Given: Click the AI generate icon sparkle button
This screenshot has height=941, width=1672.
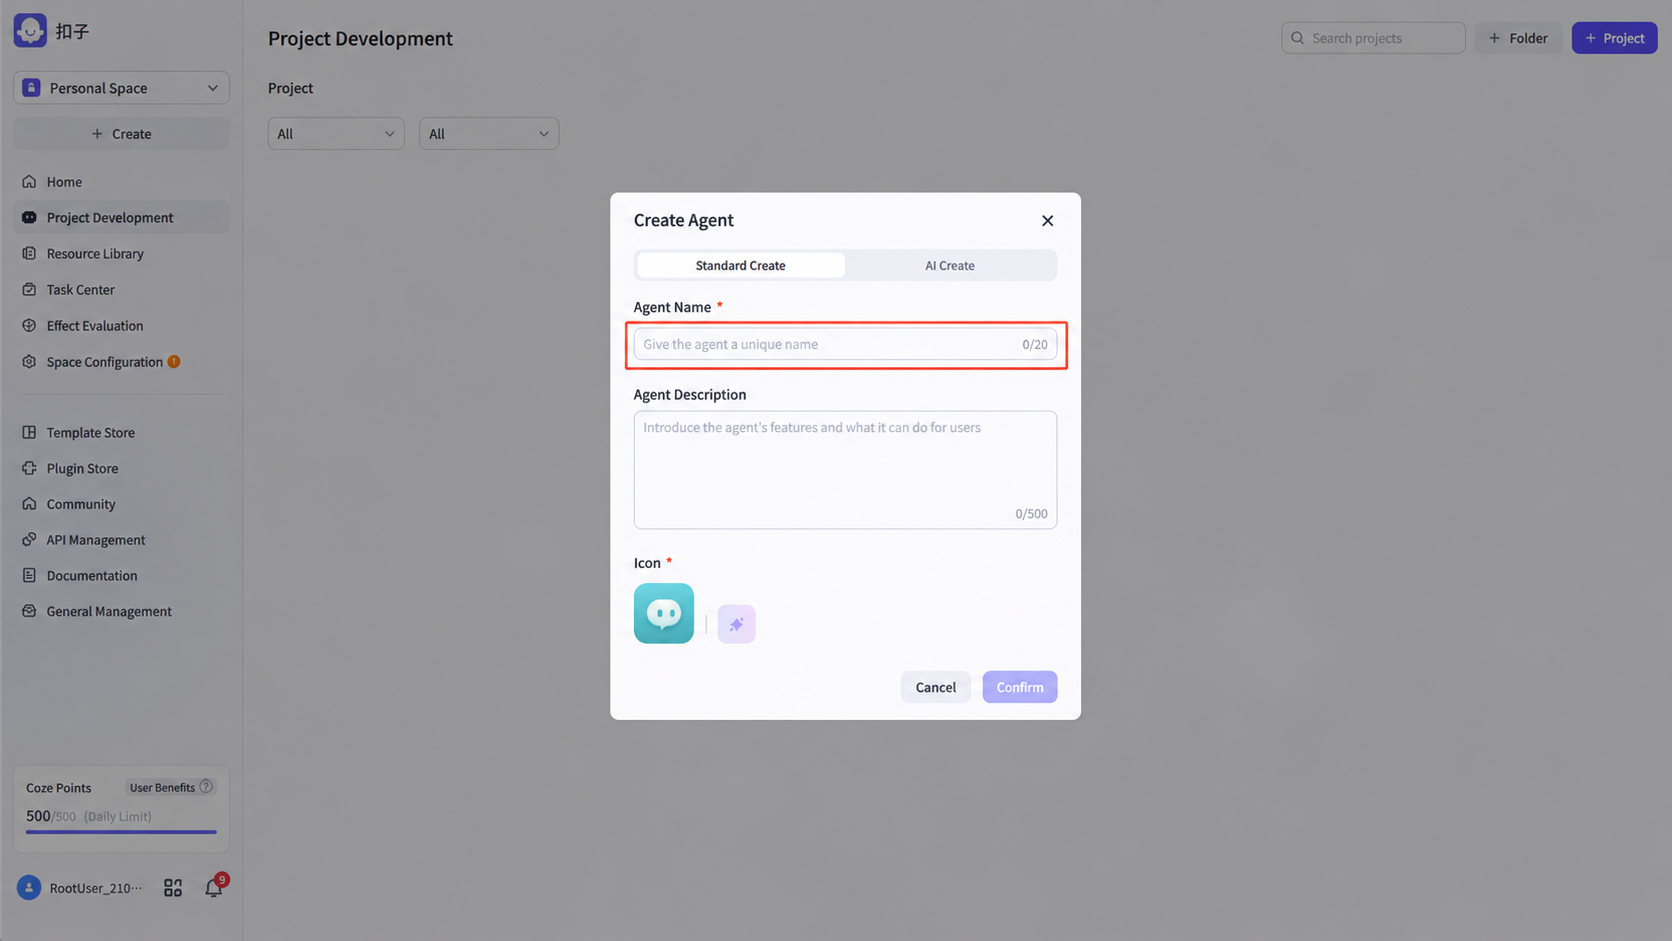Looking at the screenshot, I should 737,624.
